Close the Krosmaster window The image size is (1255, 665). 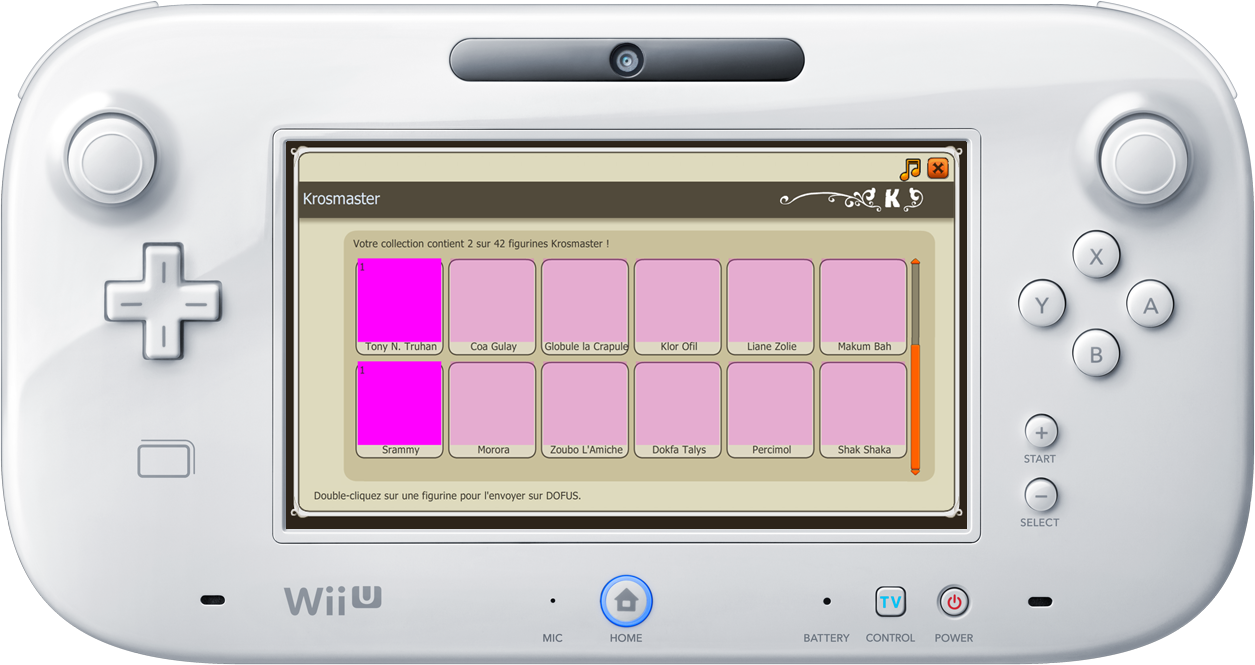click(x=937, y=169)
